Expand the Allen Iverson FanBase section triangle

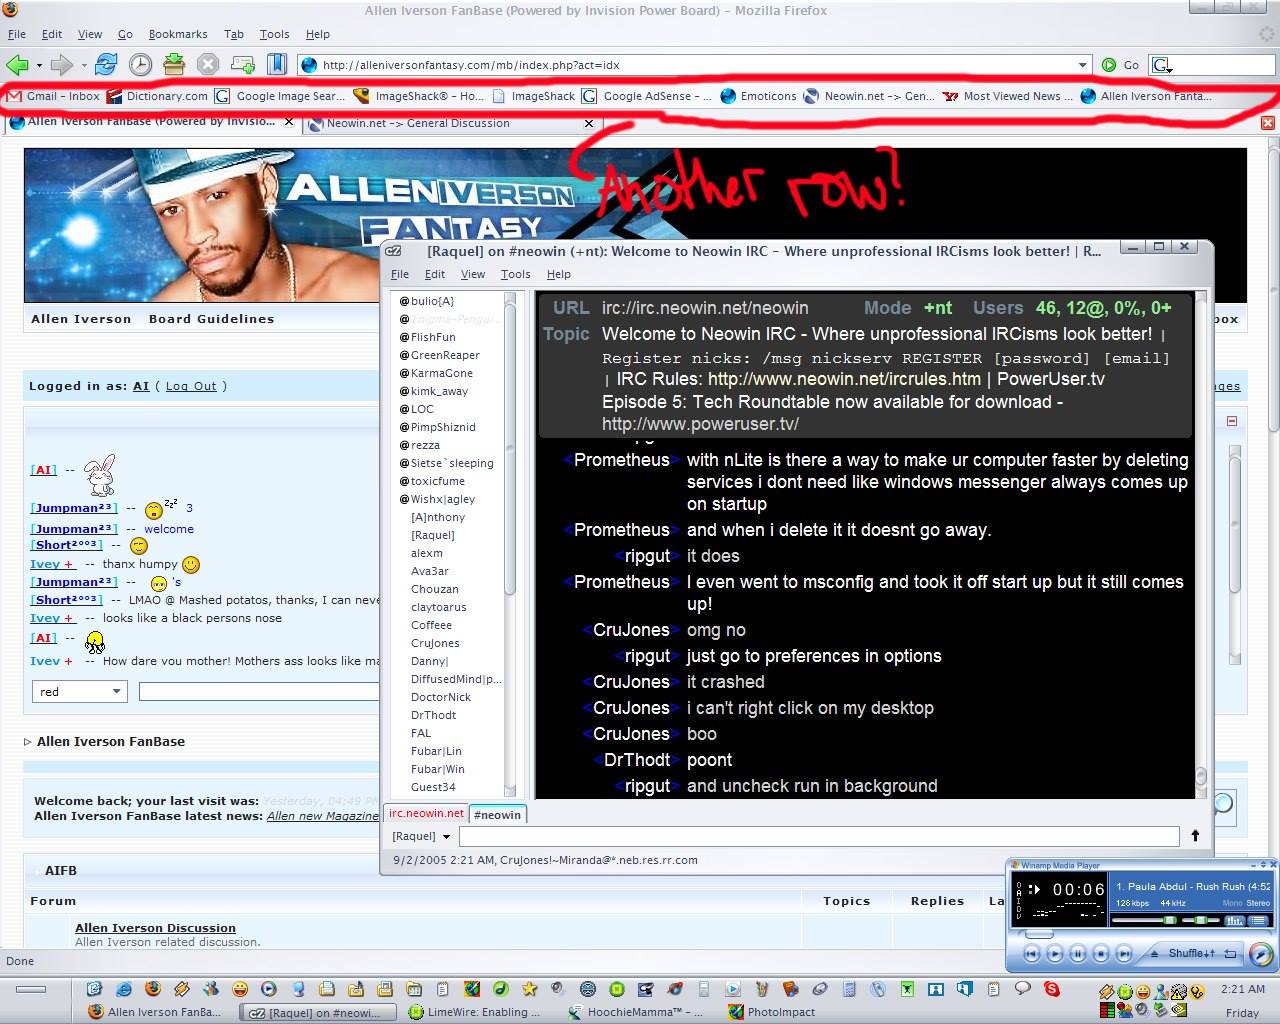pyautogui.click(x=28, y=742)
